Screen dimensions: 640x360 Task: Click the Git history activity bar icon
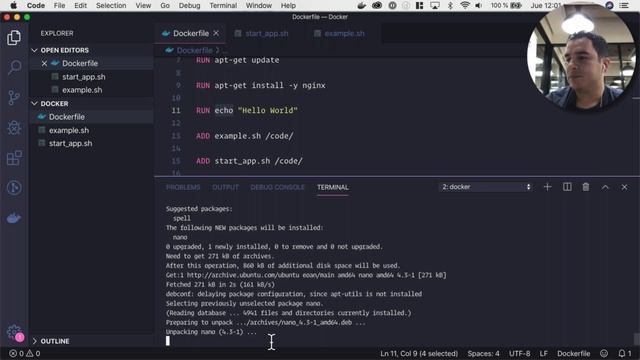[14, 188]
